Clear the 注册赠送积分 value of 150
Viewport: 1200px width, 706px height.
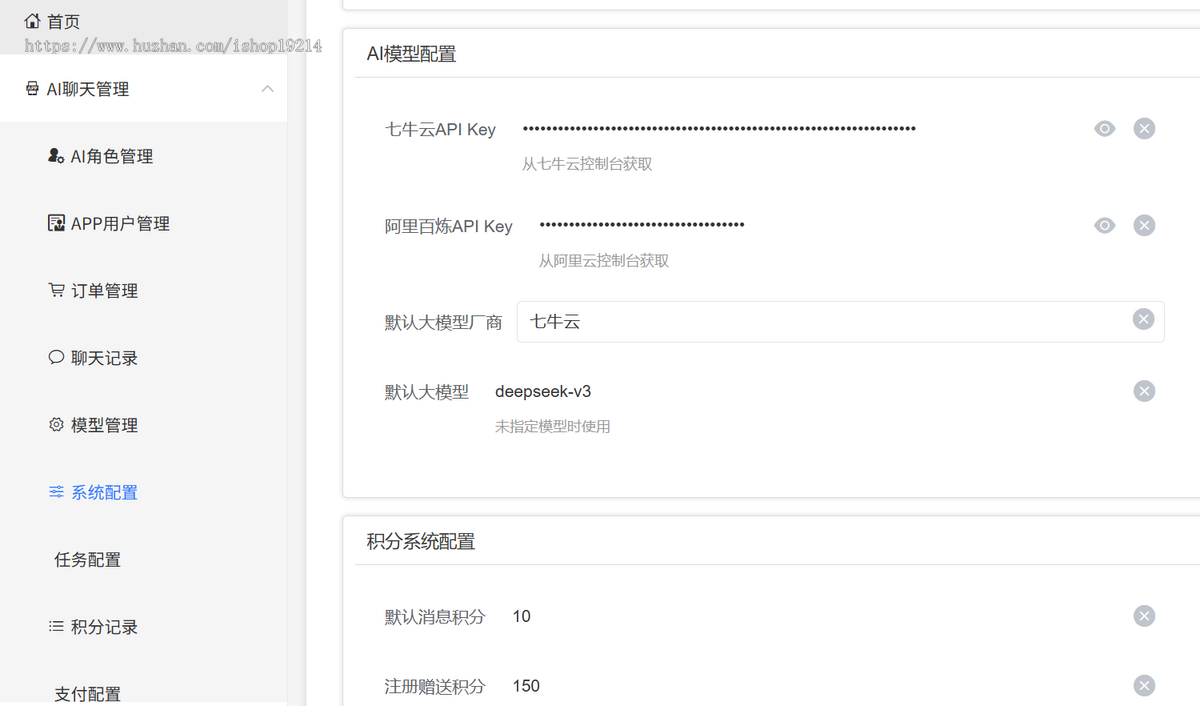(1144, 685)
